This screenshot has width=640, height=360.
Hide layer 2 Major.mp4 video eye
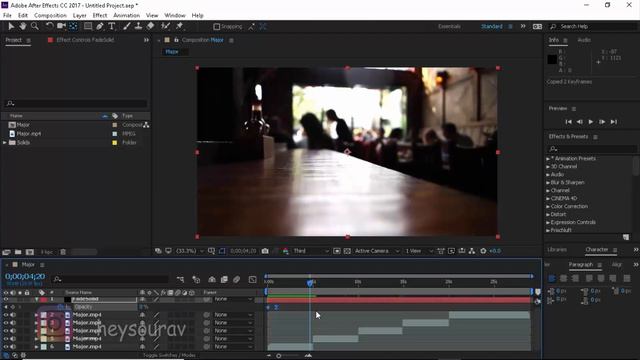click(x=6, y=315)
